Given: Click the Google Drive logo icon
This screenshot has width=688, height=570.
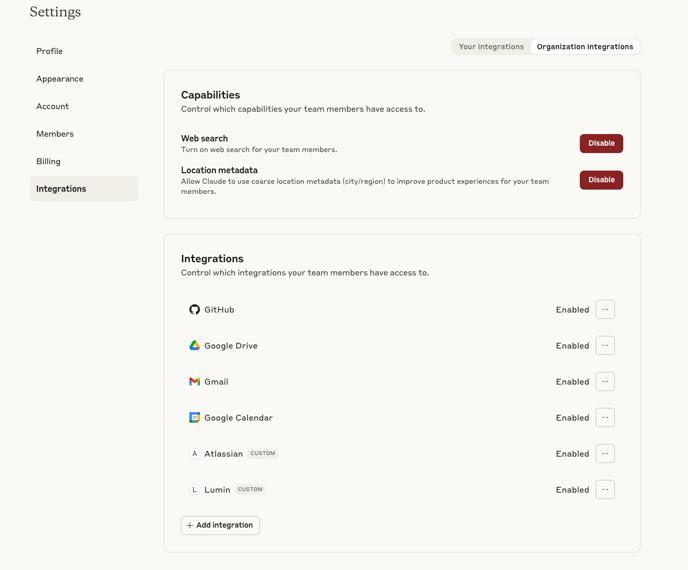Looking at the screenshot, I should 194,345.
